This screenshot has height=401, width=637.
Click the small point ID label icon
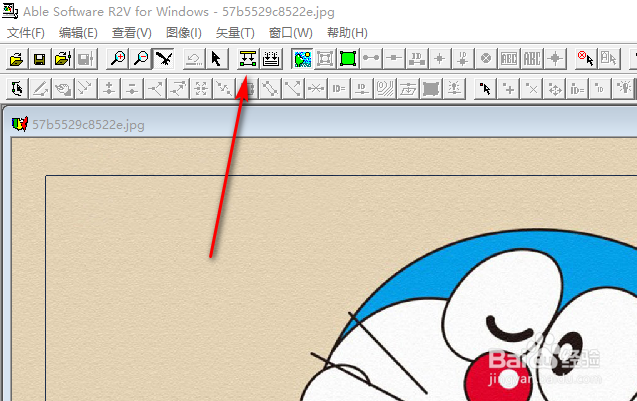(600, 89)
